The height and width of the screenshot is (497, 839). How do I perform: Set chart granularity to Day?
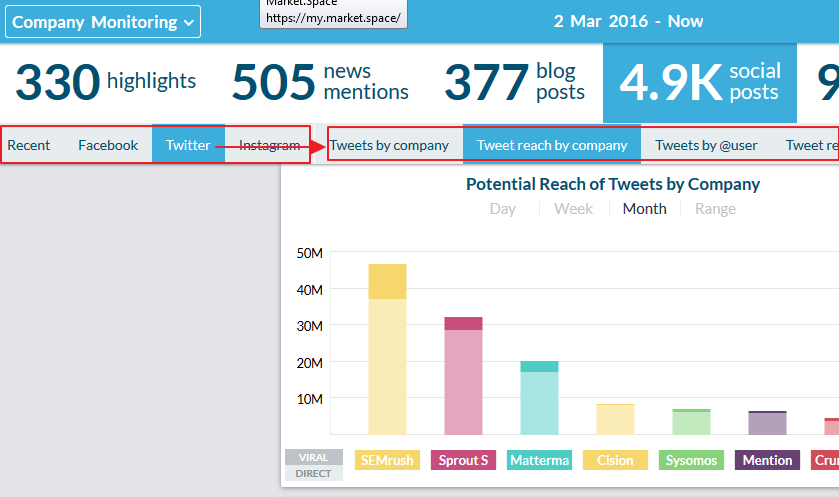[x=502, y=209]
